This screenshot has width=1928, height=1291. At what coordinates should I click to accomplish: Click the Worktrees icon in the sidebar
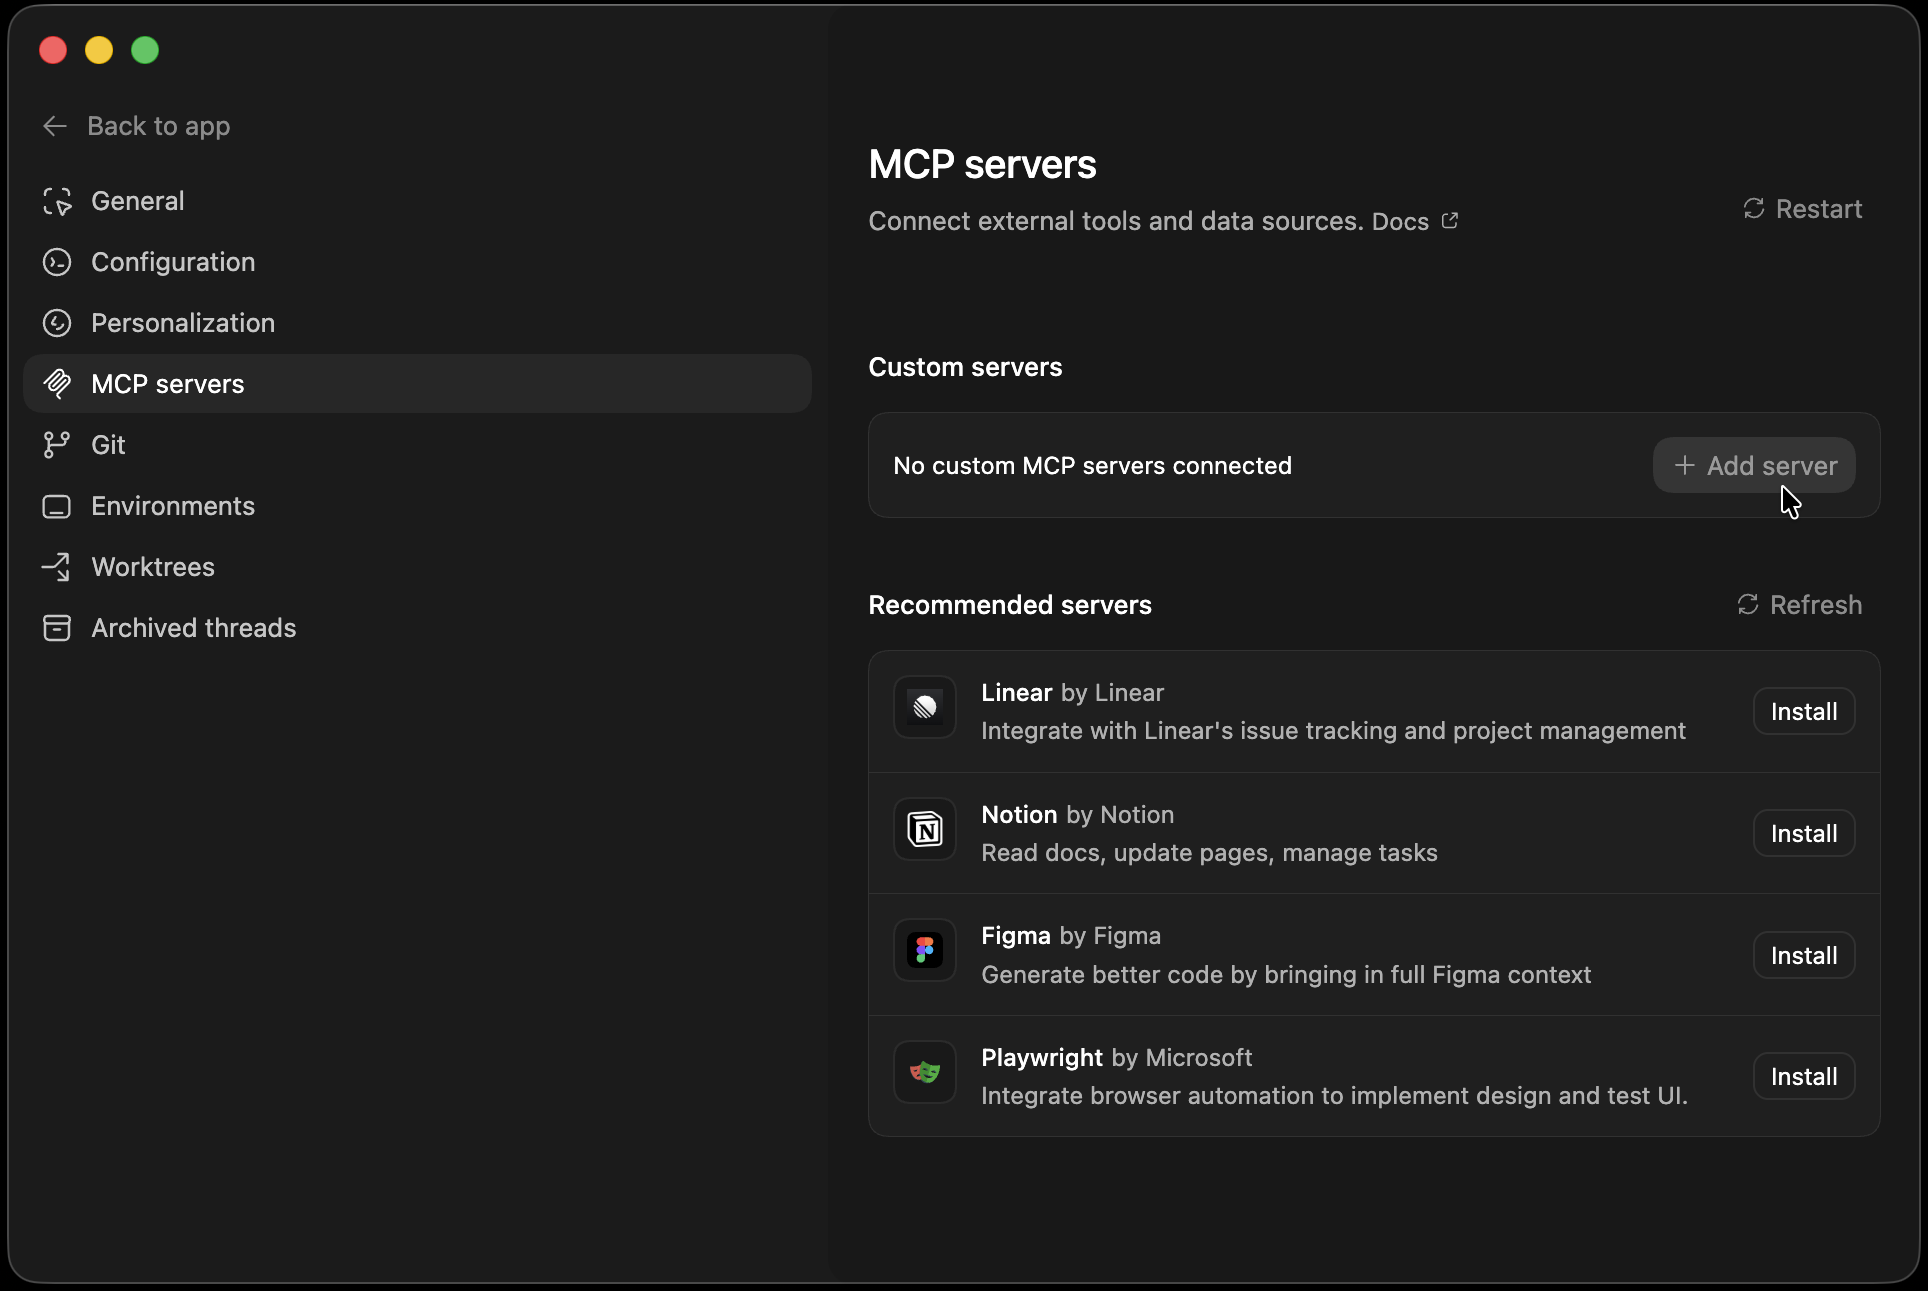coord(57,566)
